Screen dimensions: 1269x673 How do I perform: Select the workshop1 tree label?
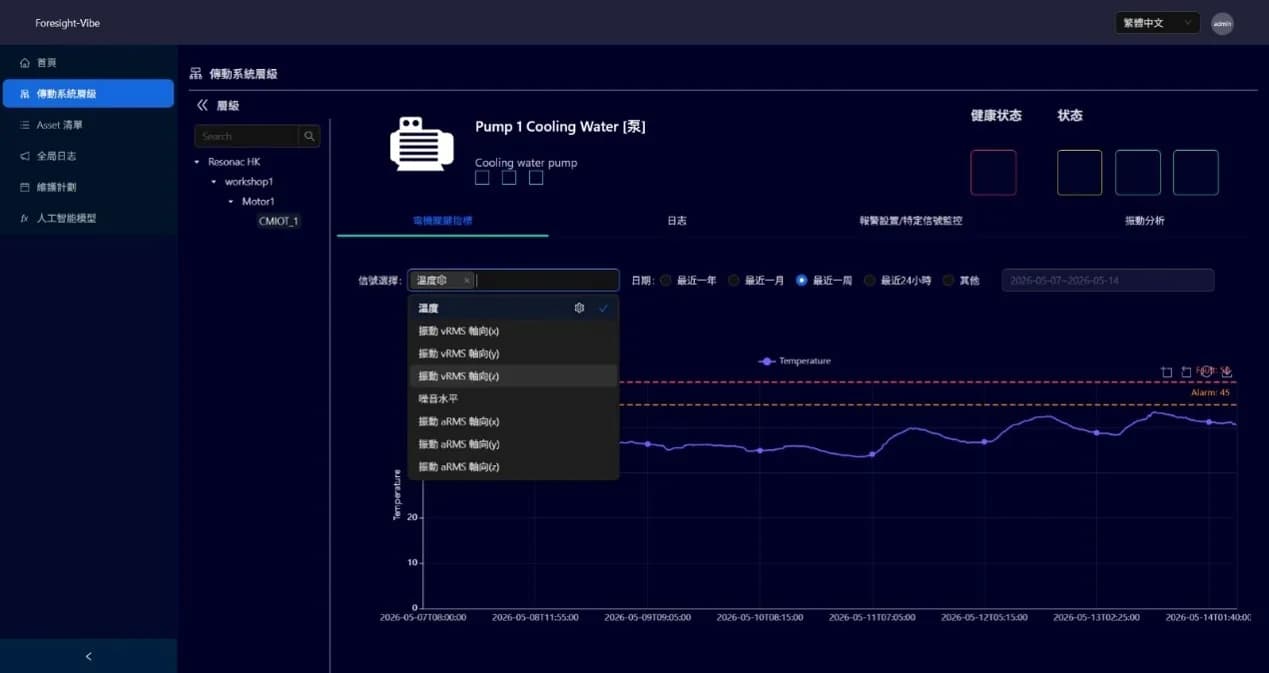point(249,182)
